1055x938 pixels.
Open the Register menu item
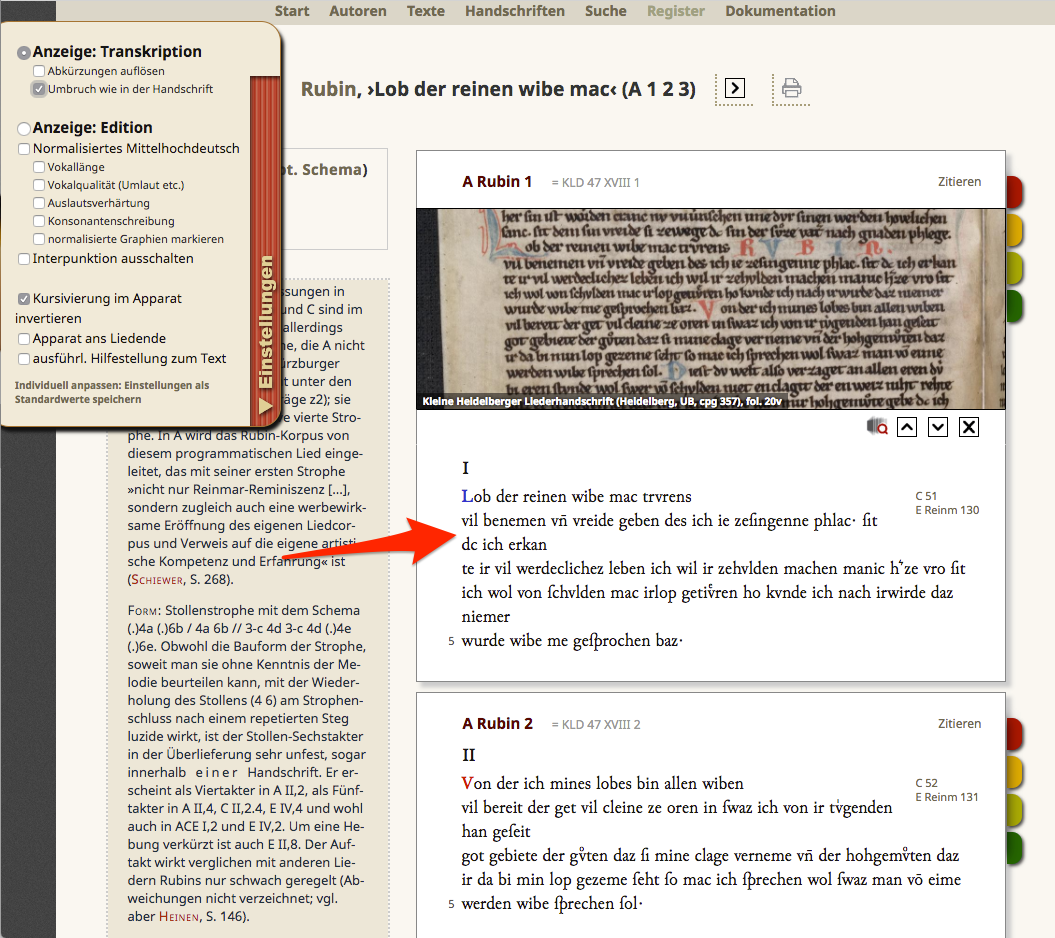click(x=676, y=11)
